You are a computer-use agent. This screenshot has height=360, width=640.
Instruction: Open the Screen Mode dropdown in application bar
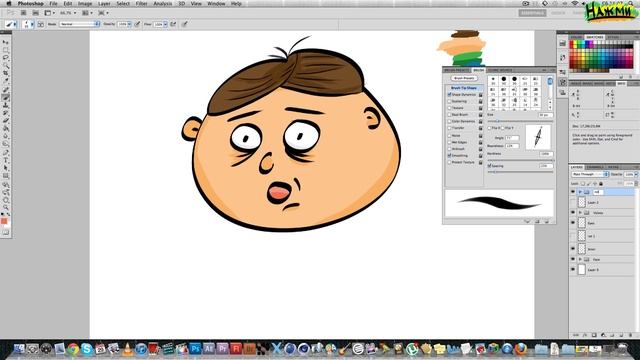click(103, 13)
